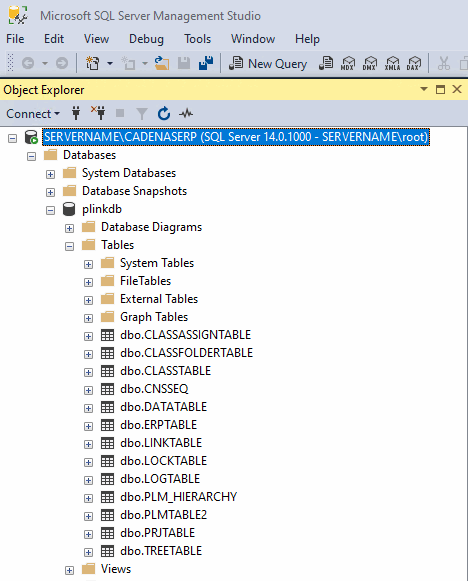Expand the External Tables folder
This screenshot has width=468, height=581.
click(x=88, y=300)
